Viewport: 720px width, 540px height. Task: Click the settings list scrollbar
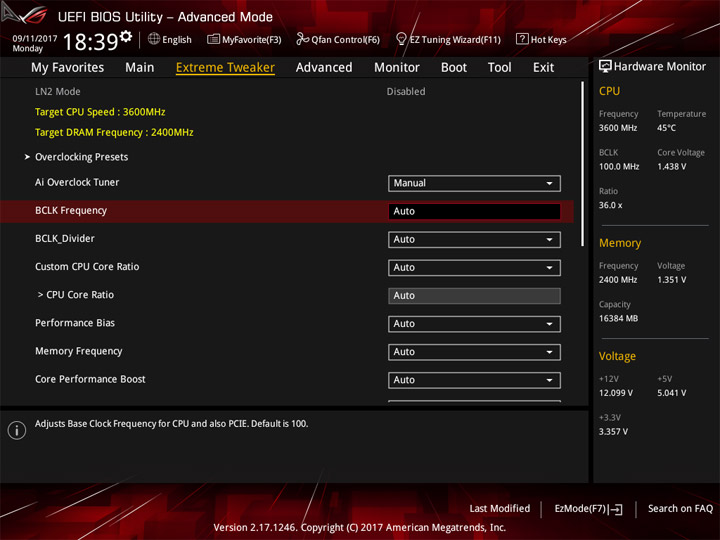[583, 164]
